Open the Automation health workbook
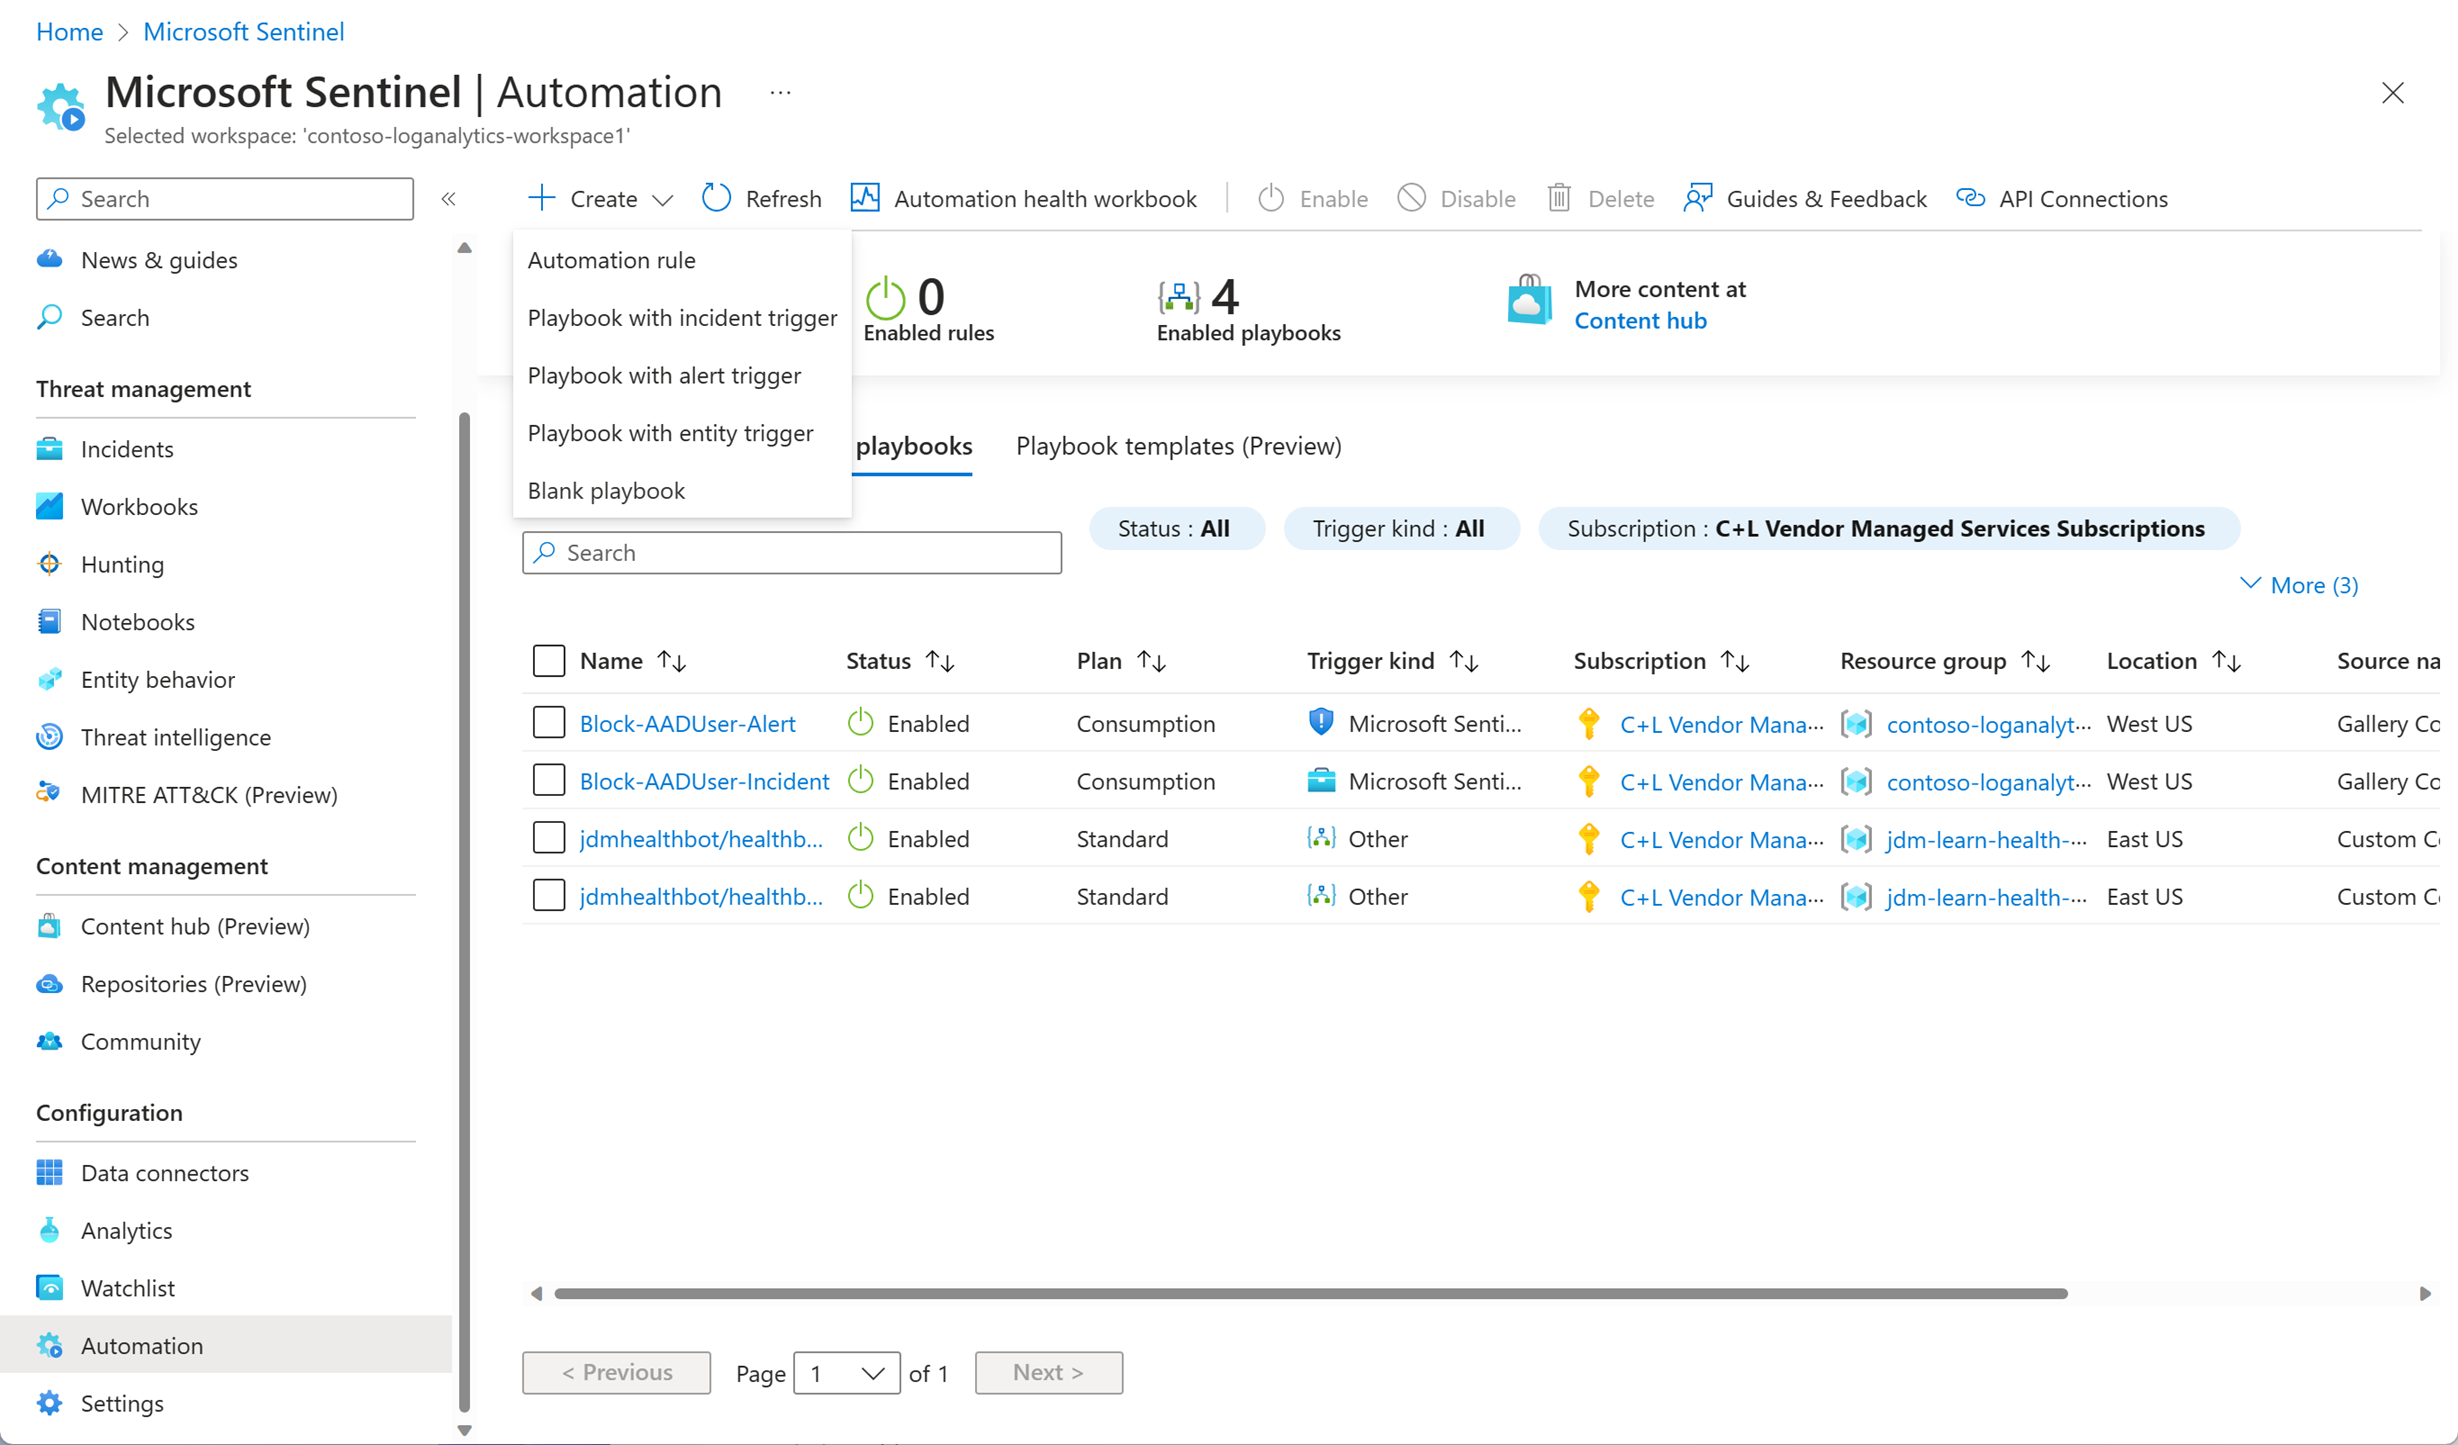Viewport: 2458px width, 1445px height. [x=1023, y=198]
